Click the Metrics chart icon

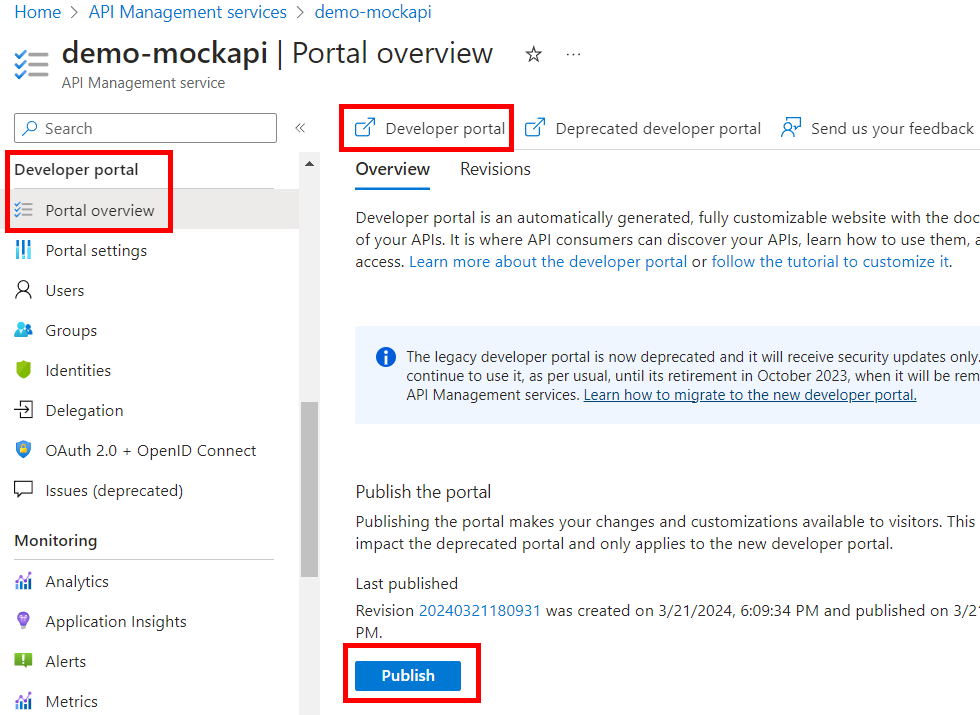[24, 701]
